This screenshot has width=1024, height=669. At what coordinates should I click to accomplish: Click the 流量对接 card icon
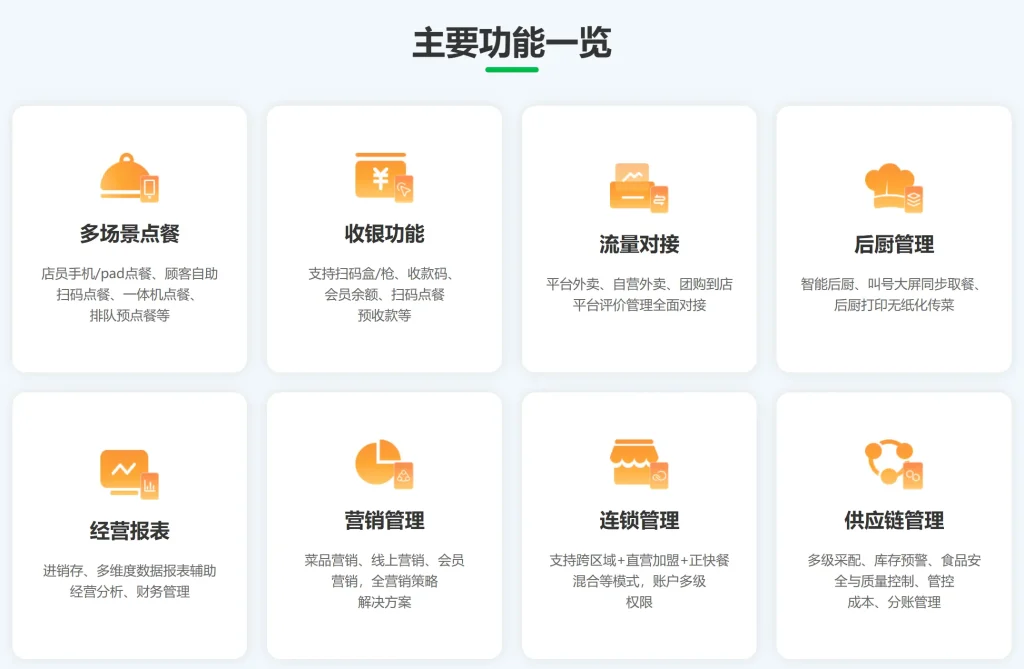click(x=639, y=187)
